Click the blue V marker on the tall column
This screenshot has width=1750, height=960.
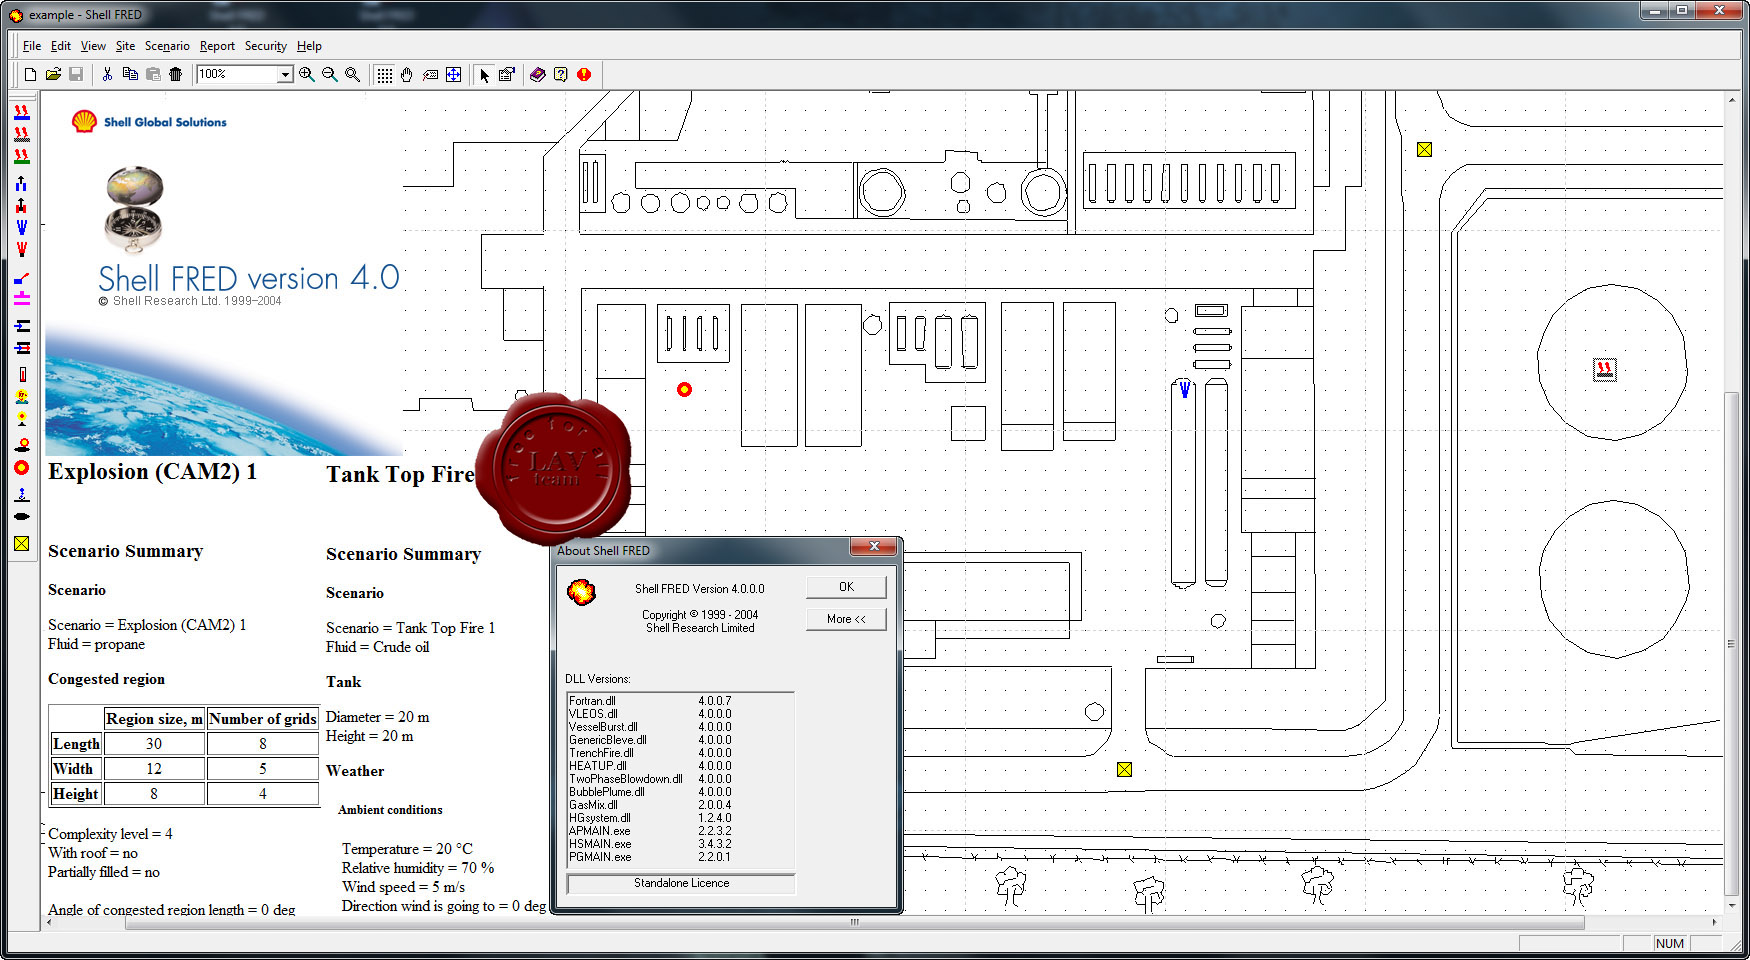(1184, 389)
